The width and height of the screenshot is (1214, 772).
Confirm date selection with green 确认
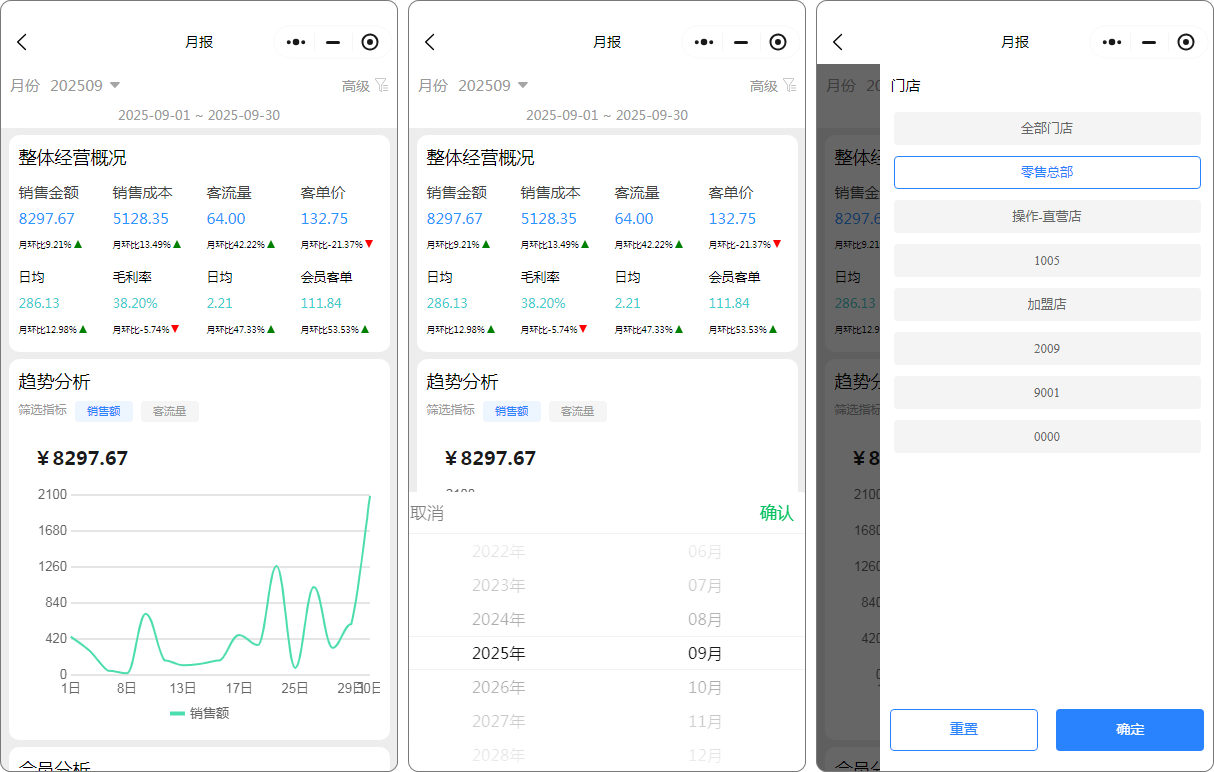tap(776, 513)
